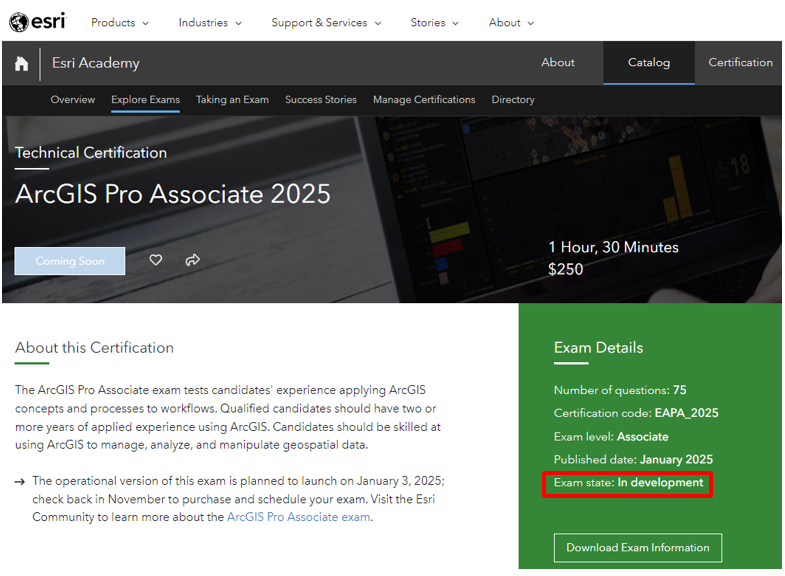Open Taking an Exam page
Image resolution: width=785 pixels, height=576 pixels.
(232, 100)
